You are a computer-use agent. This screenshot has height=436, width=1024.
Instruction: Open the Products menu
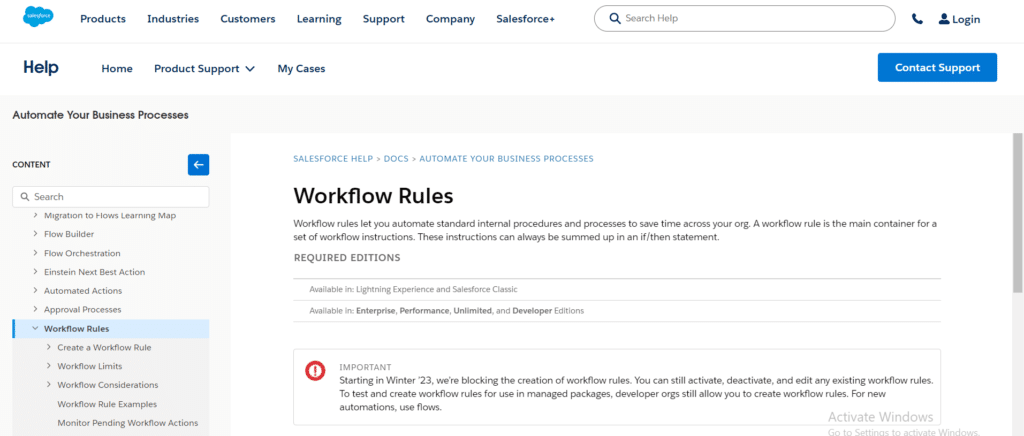[103, 19]
